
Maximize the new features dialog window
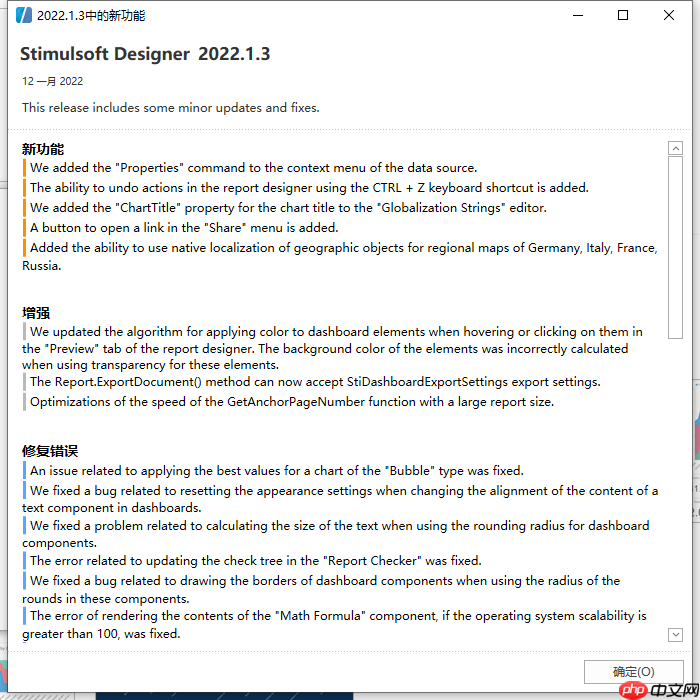(x=623, y=15)
